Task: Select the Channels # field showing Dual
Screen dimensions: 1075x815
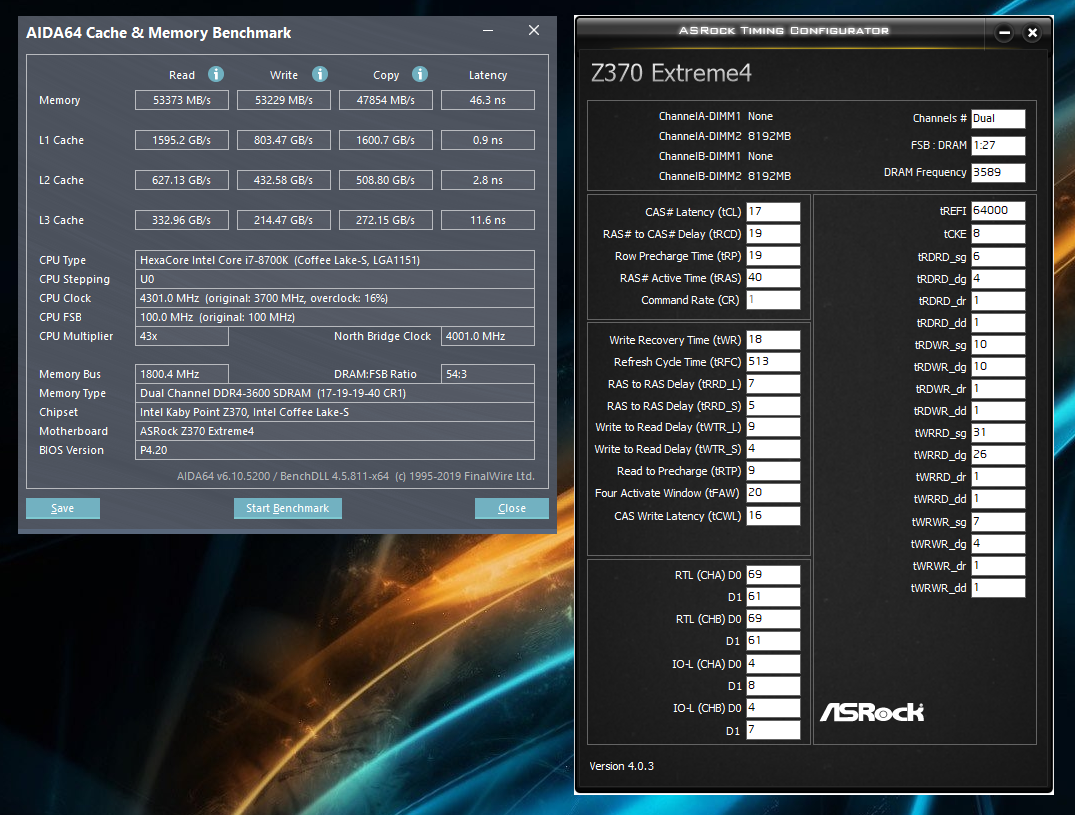Action: click(997, 118)
